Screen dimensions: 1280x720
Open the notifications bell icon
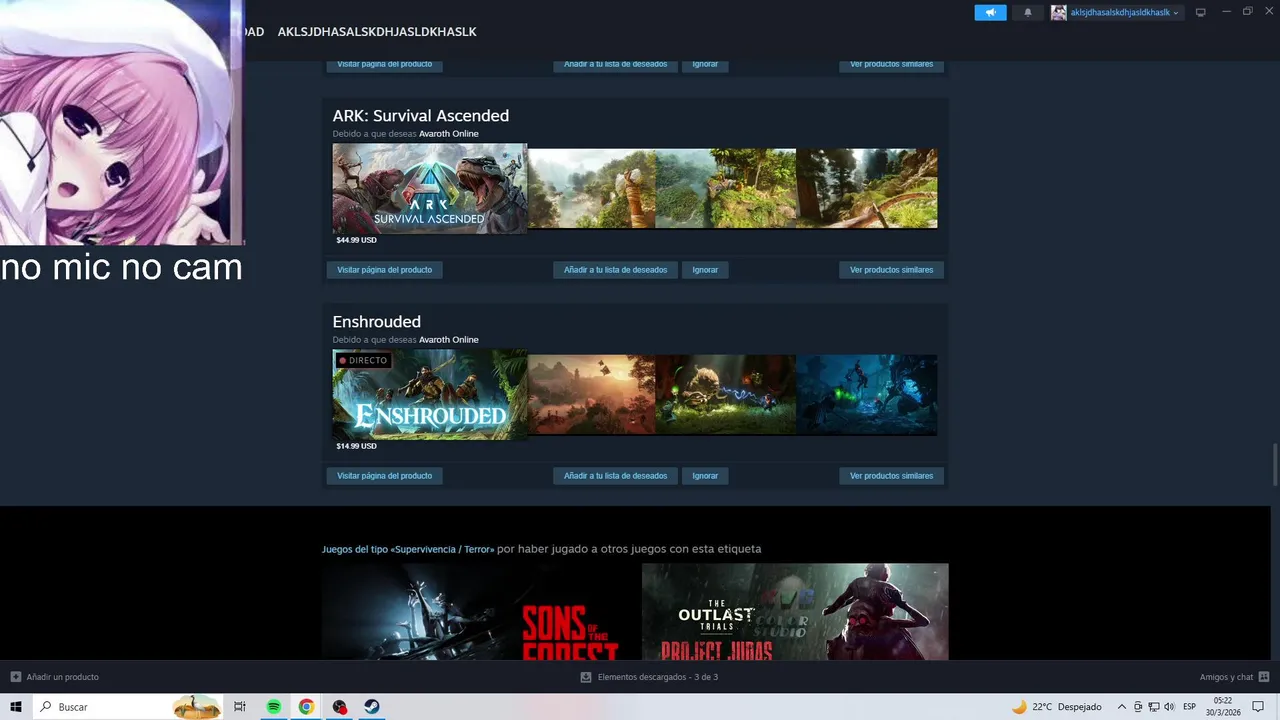pos(1028,12)
